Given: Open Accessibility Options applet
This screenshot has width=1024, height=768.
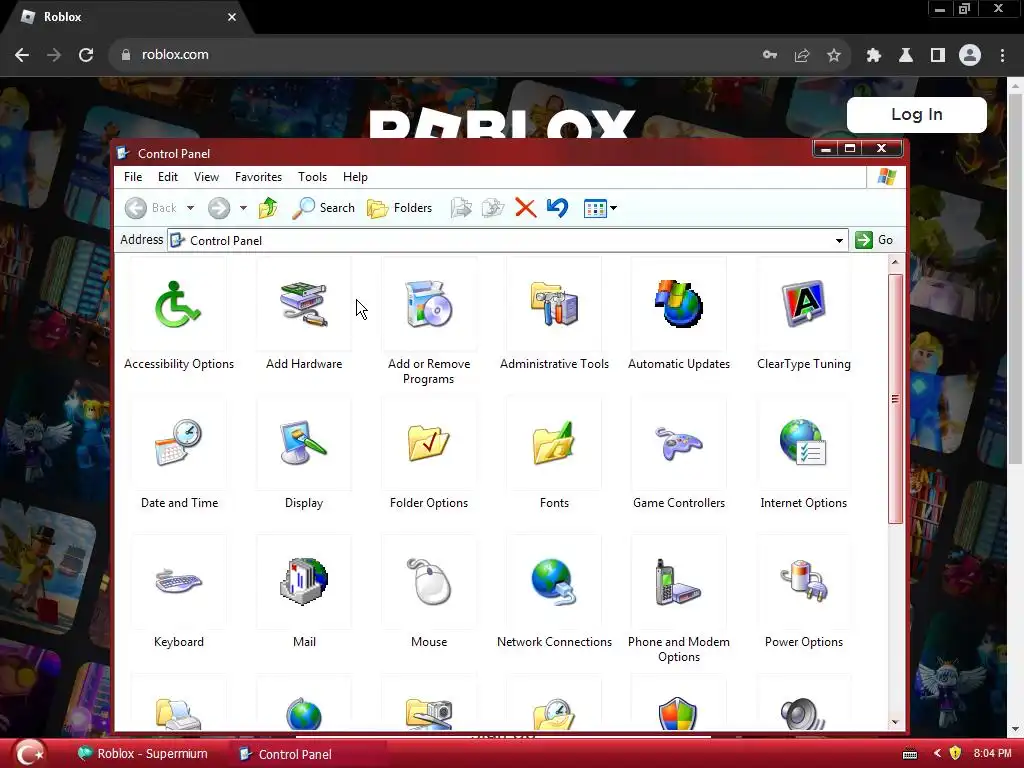Looking at the screenshot, I should click(178, 305).
